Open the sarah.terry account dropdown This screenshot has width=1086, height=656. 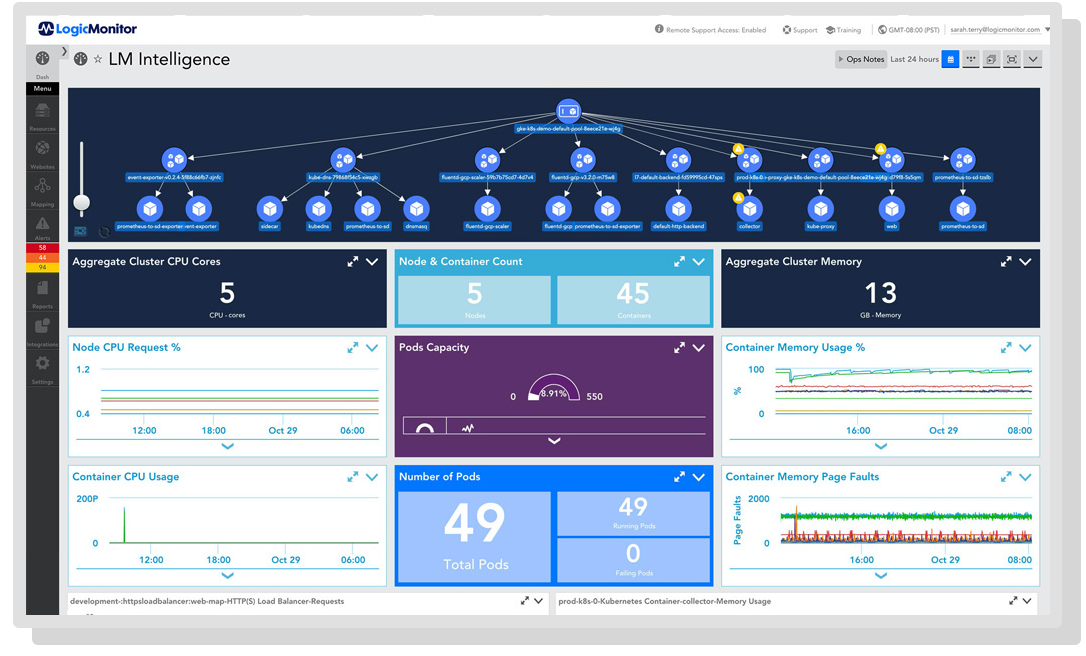pyautogui.click(x=1000, y=29)
